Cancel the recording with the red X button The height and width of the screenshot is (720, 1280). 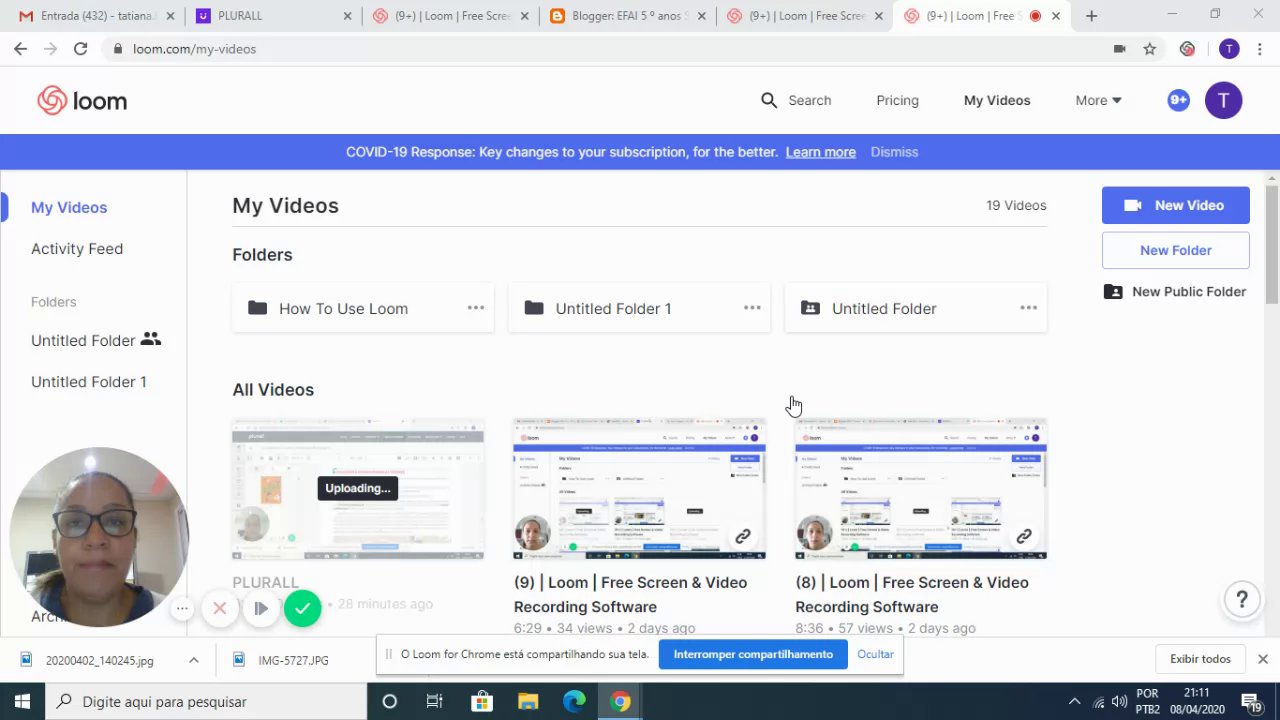(x=220, y=608)
